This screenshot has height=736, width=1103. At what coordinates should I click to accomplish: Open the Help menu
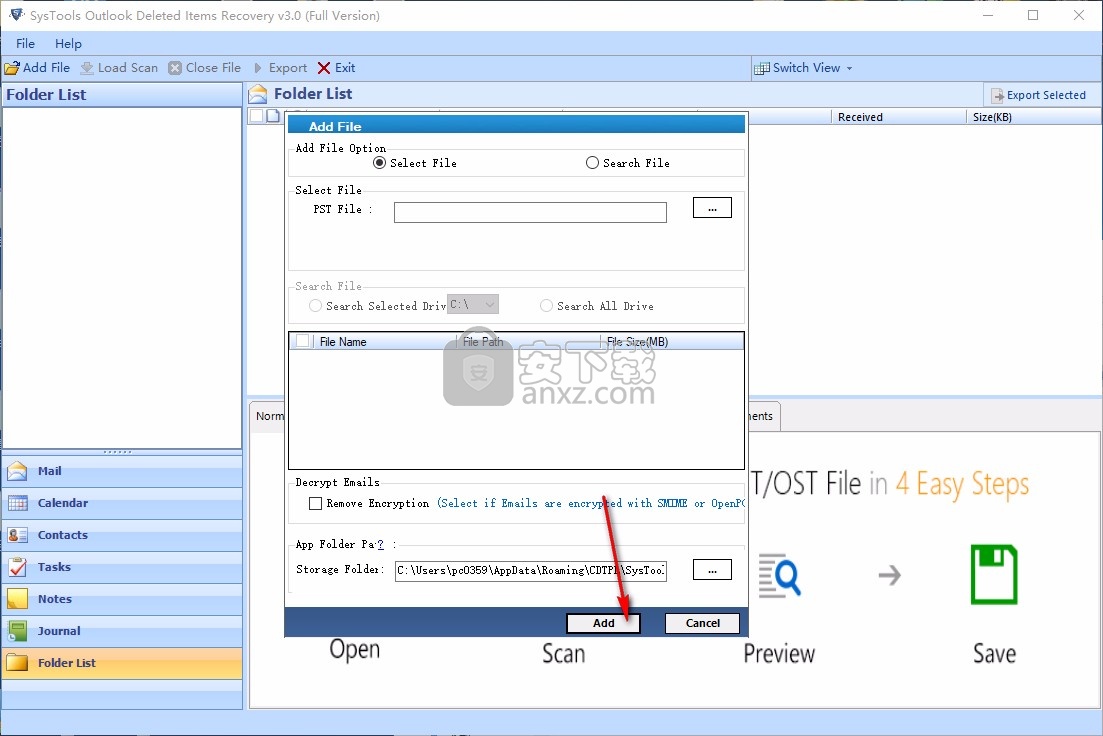pos(68,44)
